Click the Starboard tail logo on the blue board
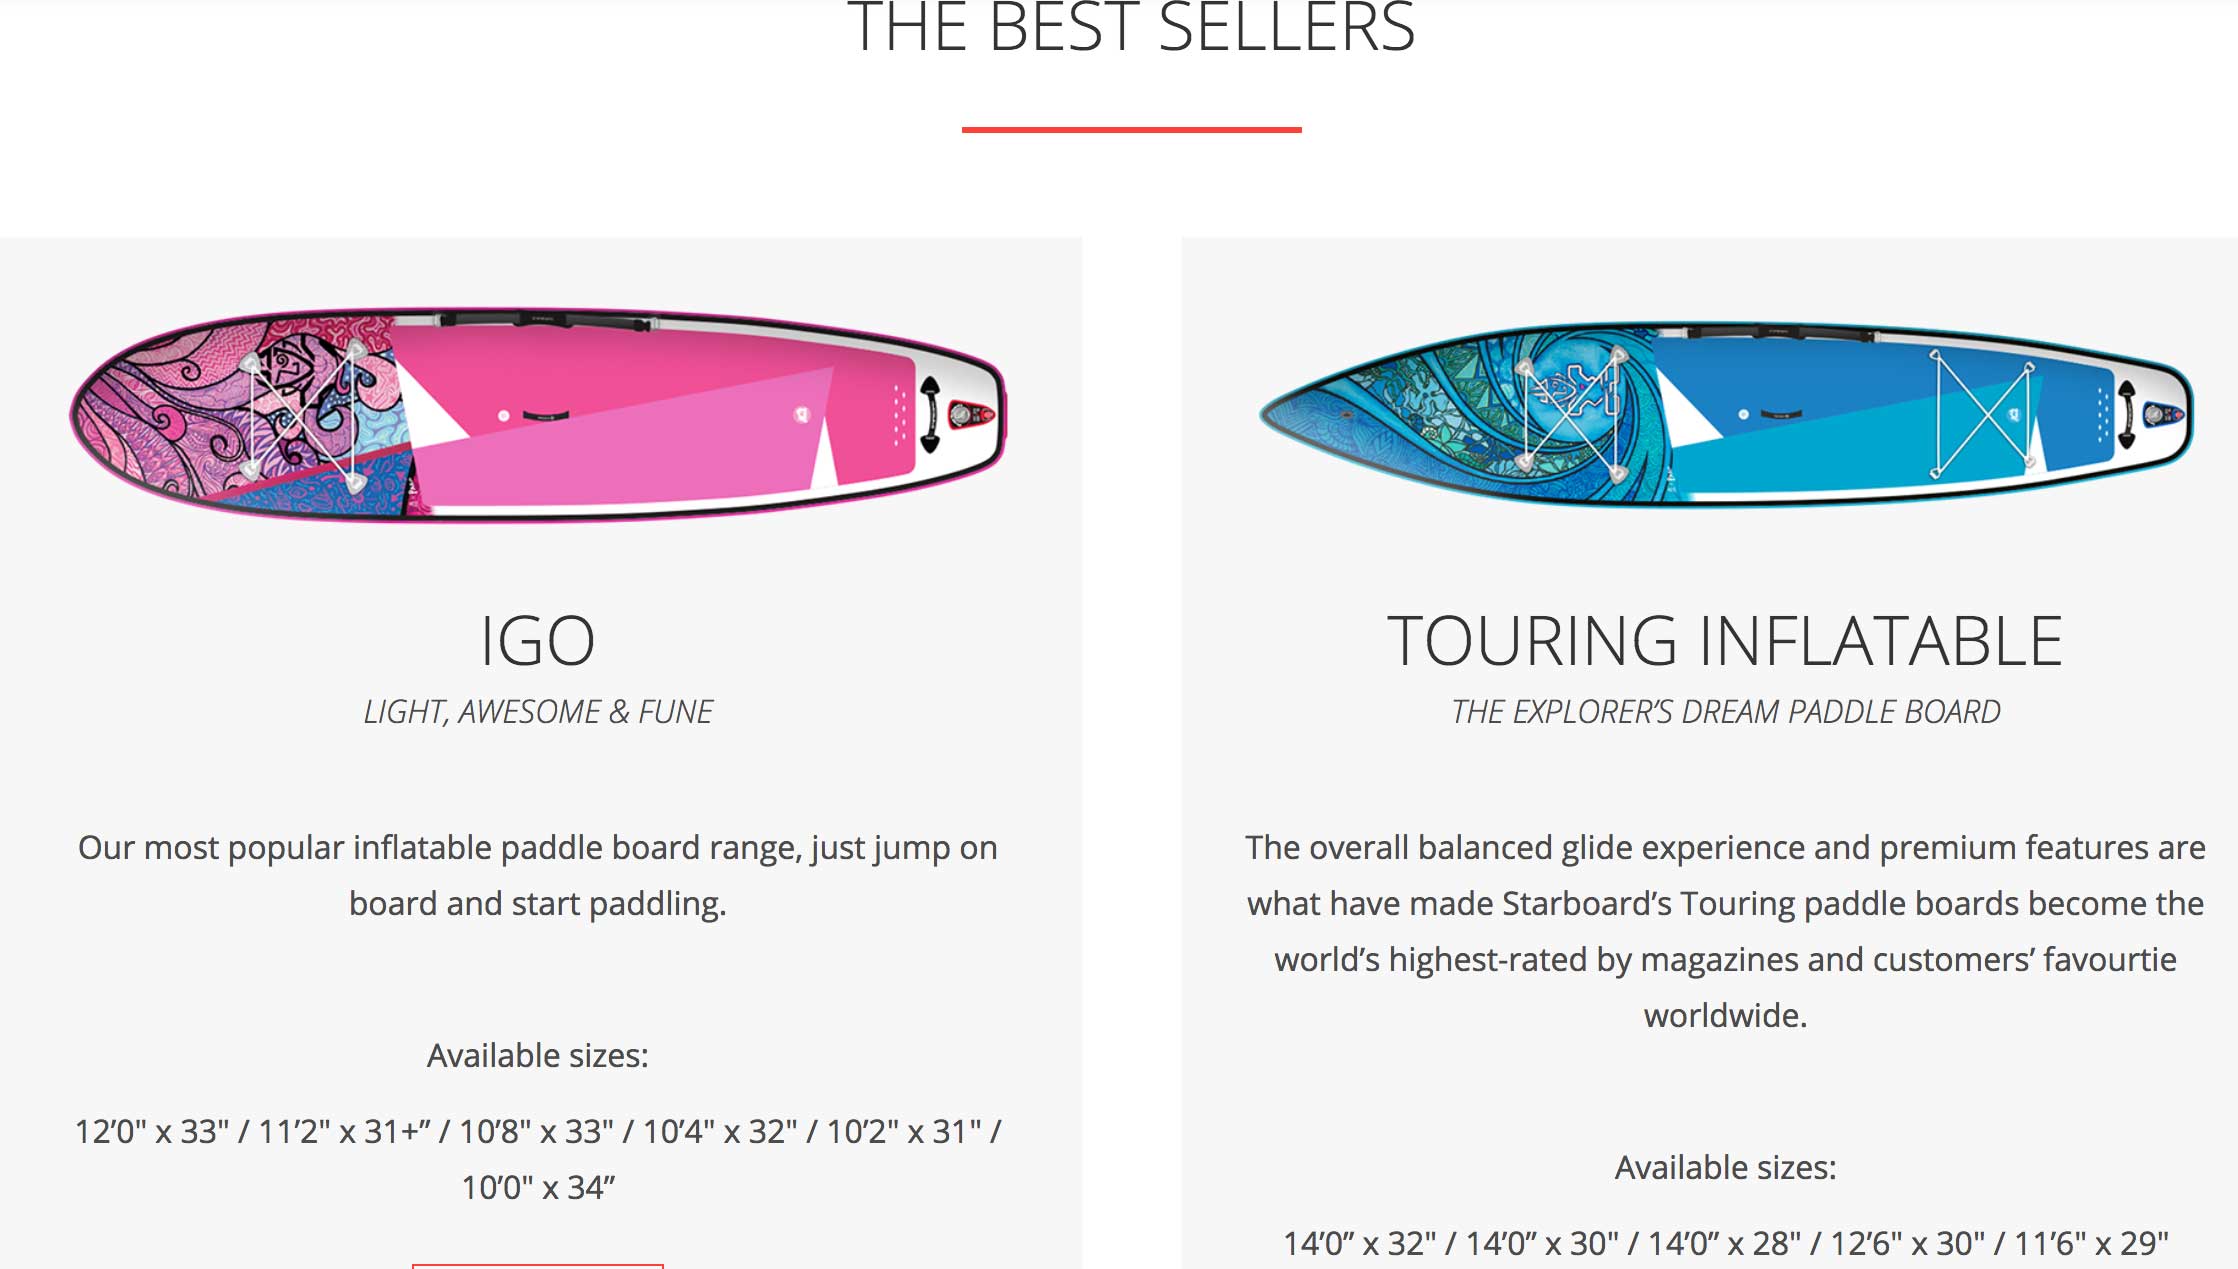 [2163, 414]
